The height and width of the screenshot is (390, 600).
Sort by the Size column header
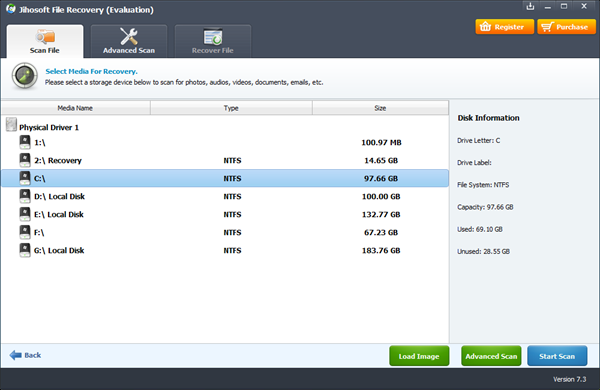click(x=380, y=108)
